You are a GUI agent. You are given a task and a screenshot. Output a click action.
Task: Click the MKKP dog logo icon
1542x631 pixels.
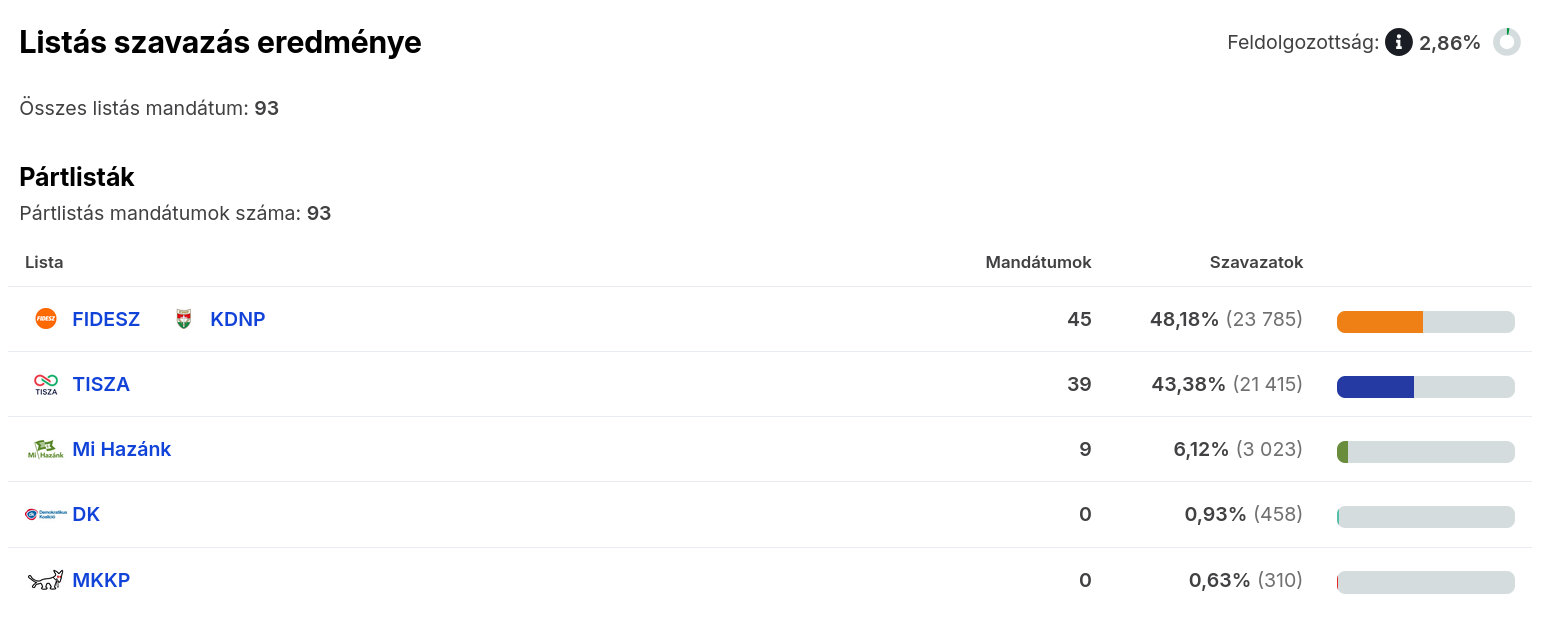pyautogui.click(x=46, y=580)
